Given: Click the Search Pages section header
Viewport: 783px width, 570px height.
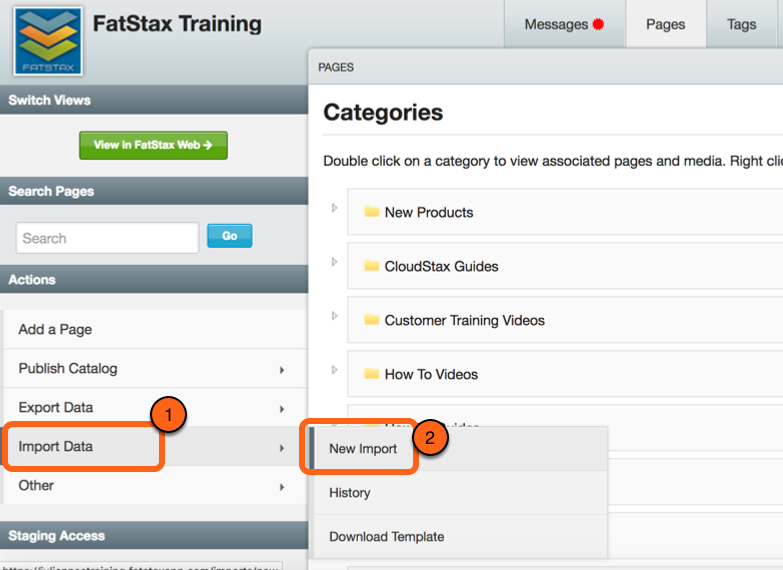Looking at the screenshot, I should (154, 191).
